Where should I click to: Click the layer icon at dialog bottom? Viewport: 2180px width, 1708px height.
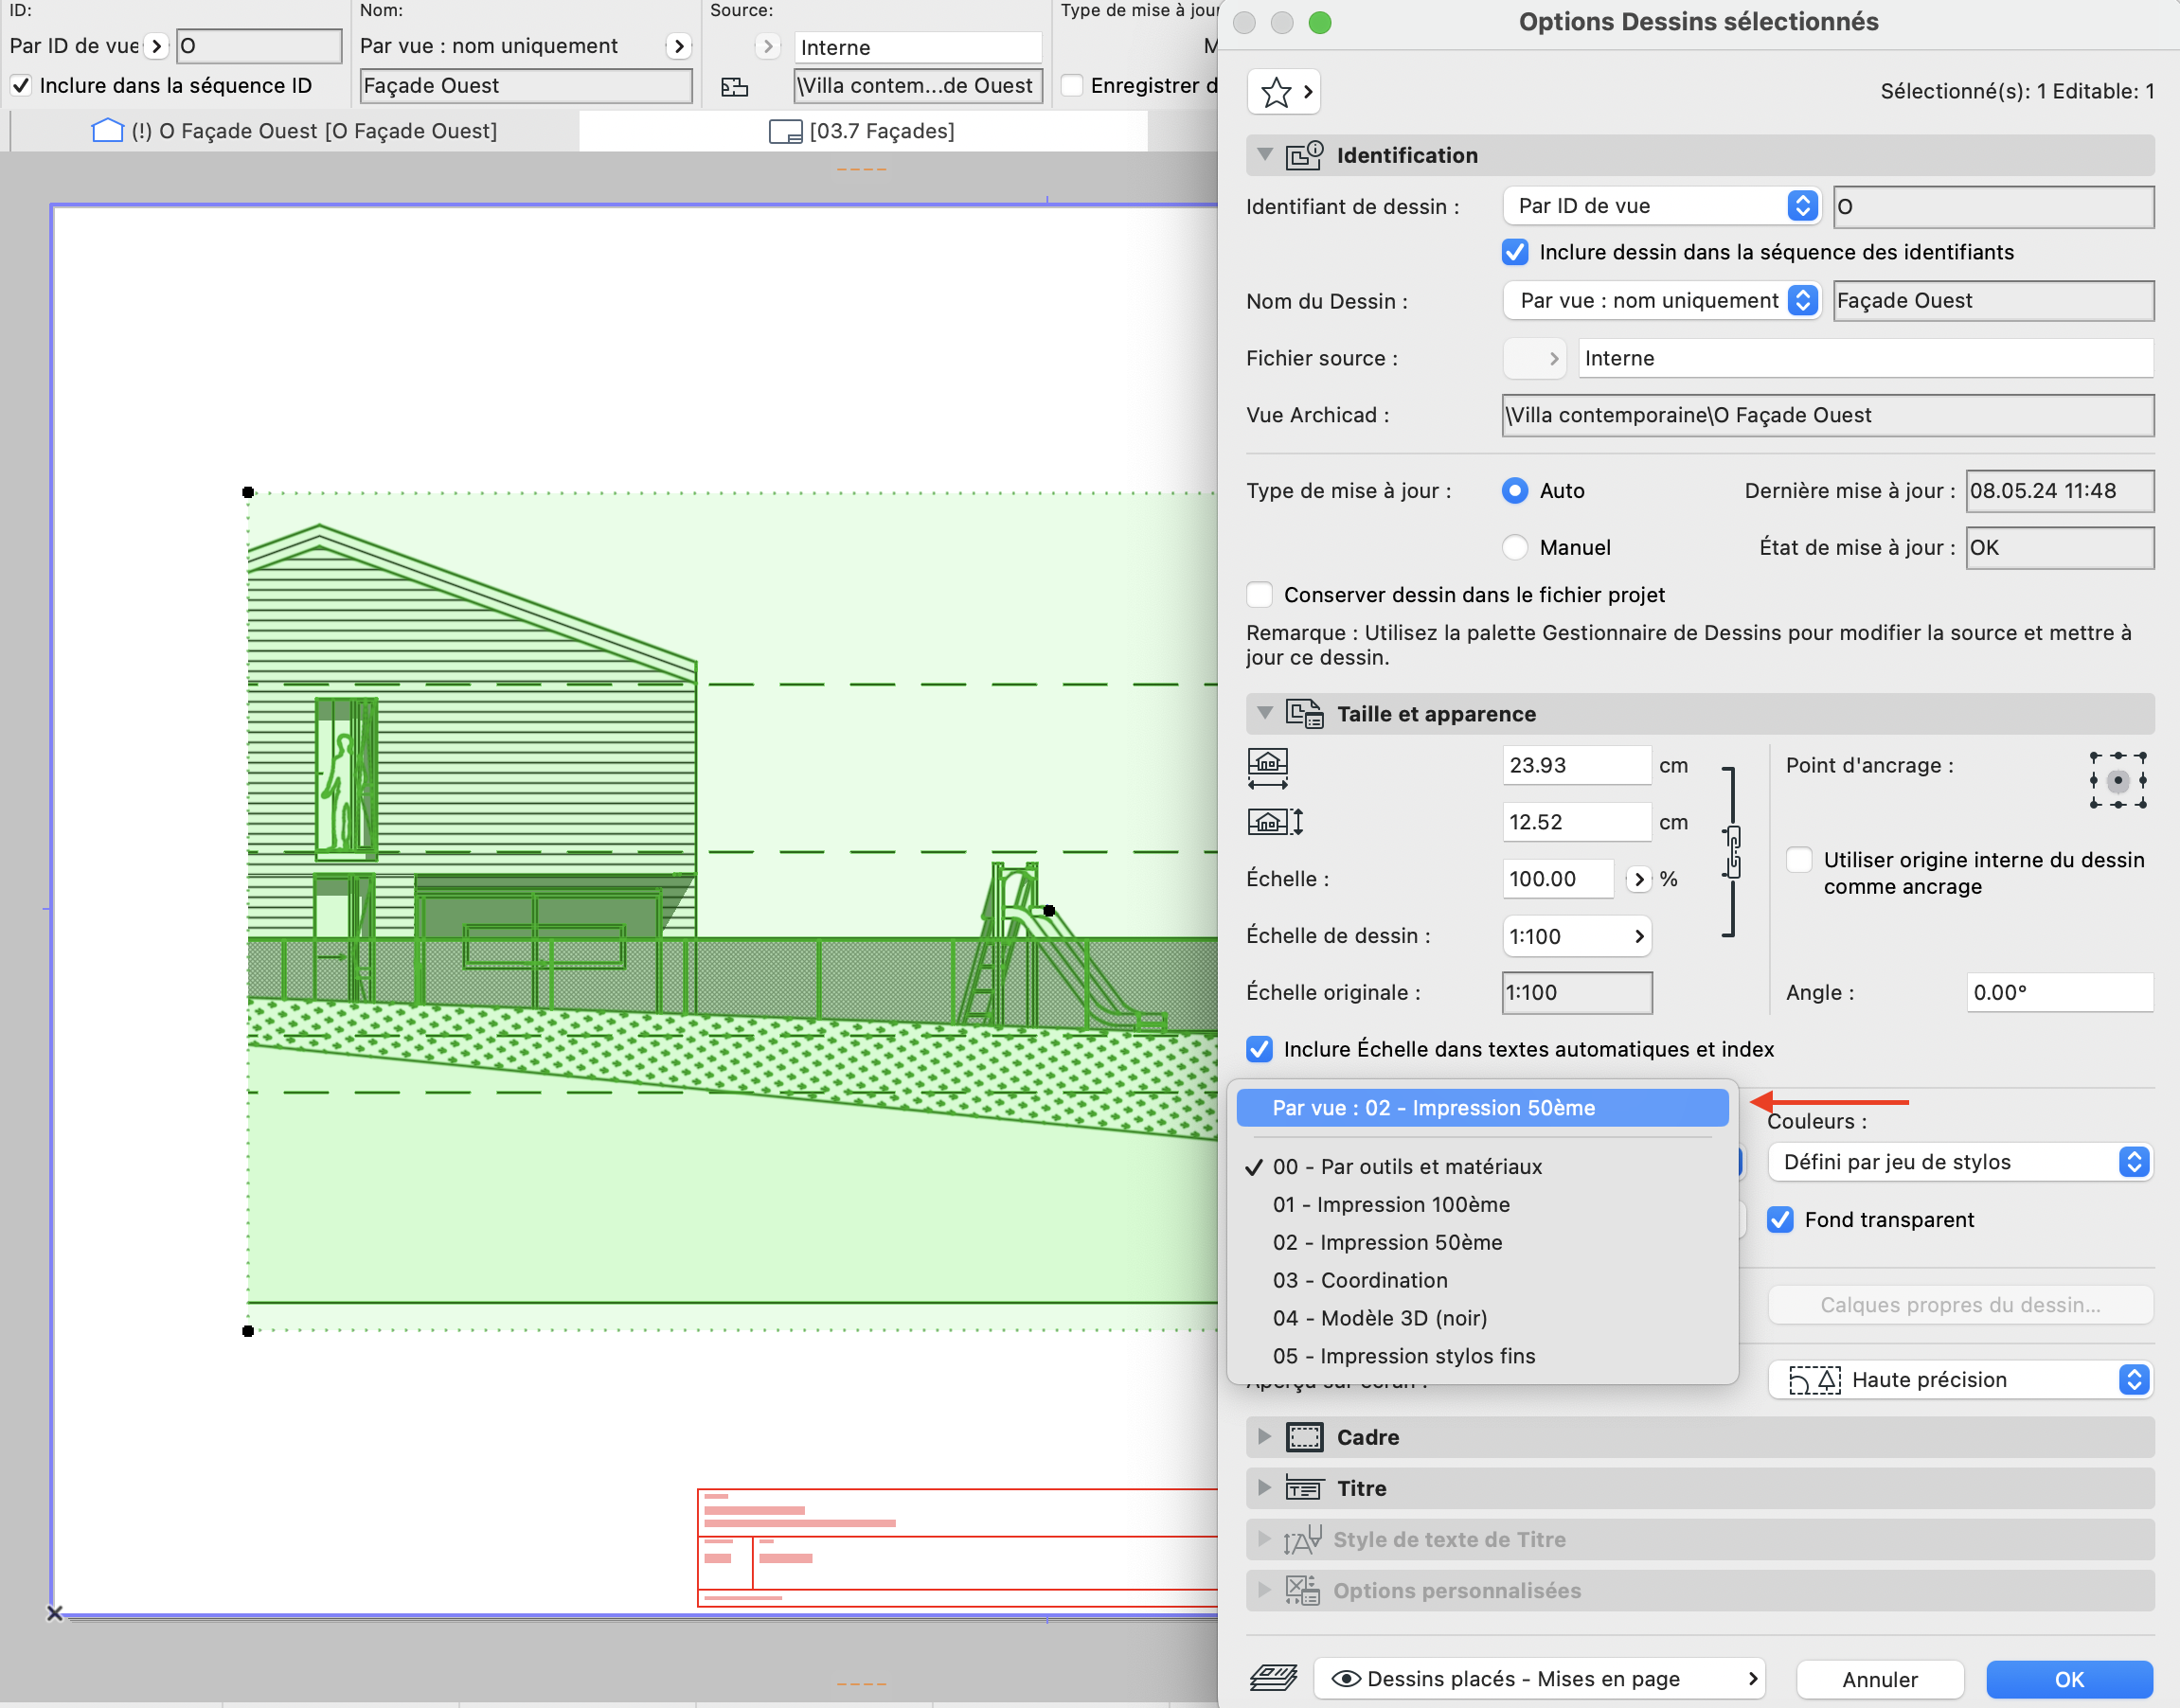click(1274, 1678)
